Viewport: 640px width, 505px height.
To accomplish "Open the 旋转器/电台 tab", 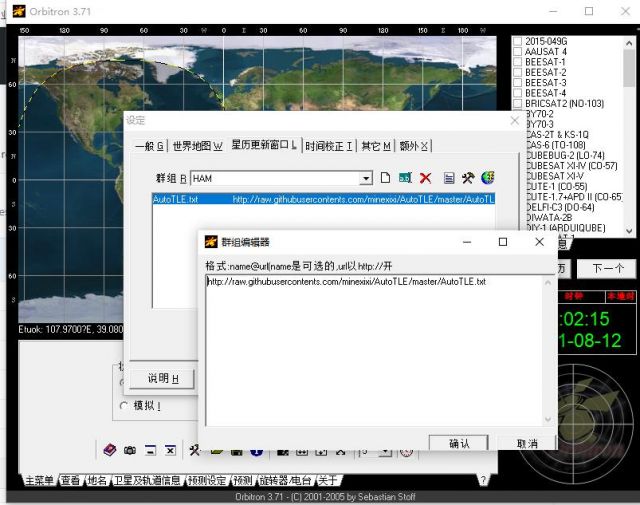I will (285, 481).
